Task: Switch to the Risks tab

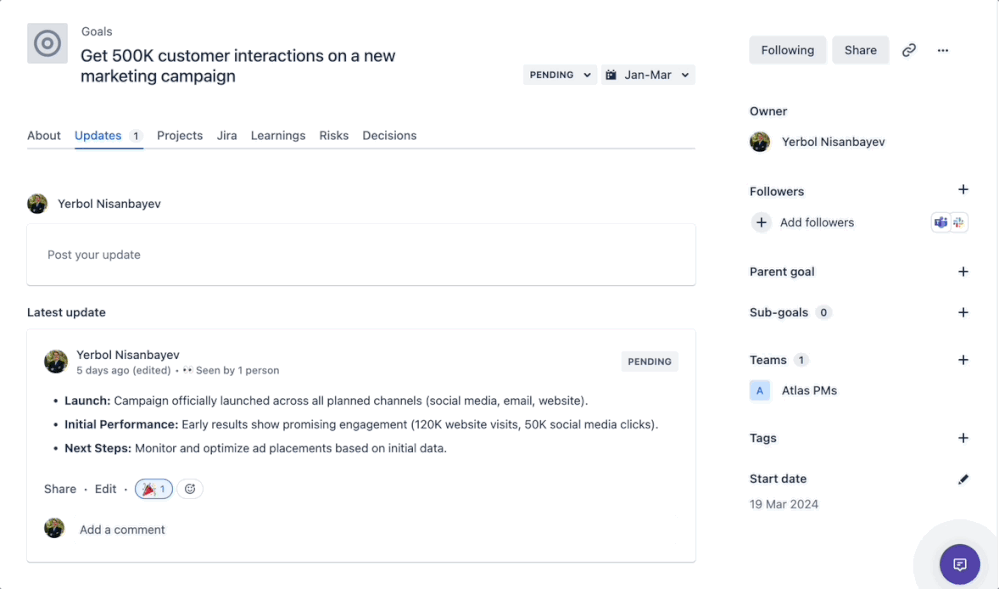Action: click(334, 136)
